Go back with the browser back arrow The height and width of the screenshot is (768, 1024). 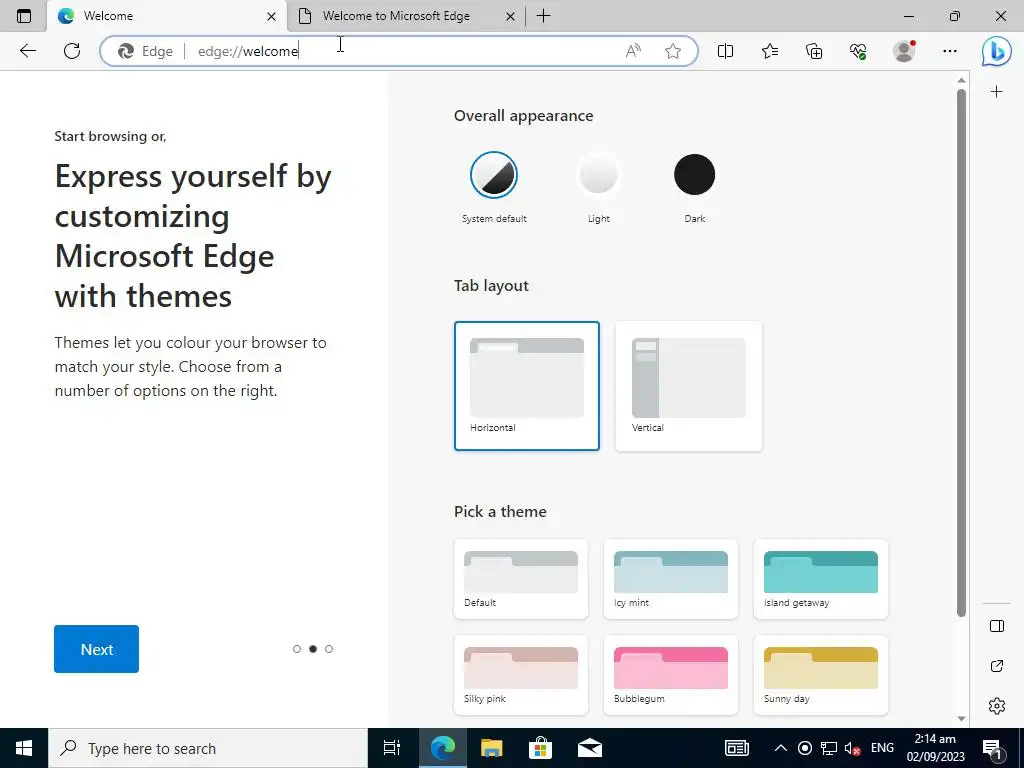point(27,51)
